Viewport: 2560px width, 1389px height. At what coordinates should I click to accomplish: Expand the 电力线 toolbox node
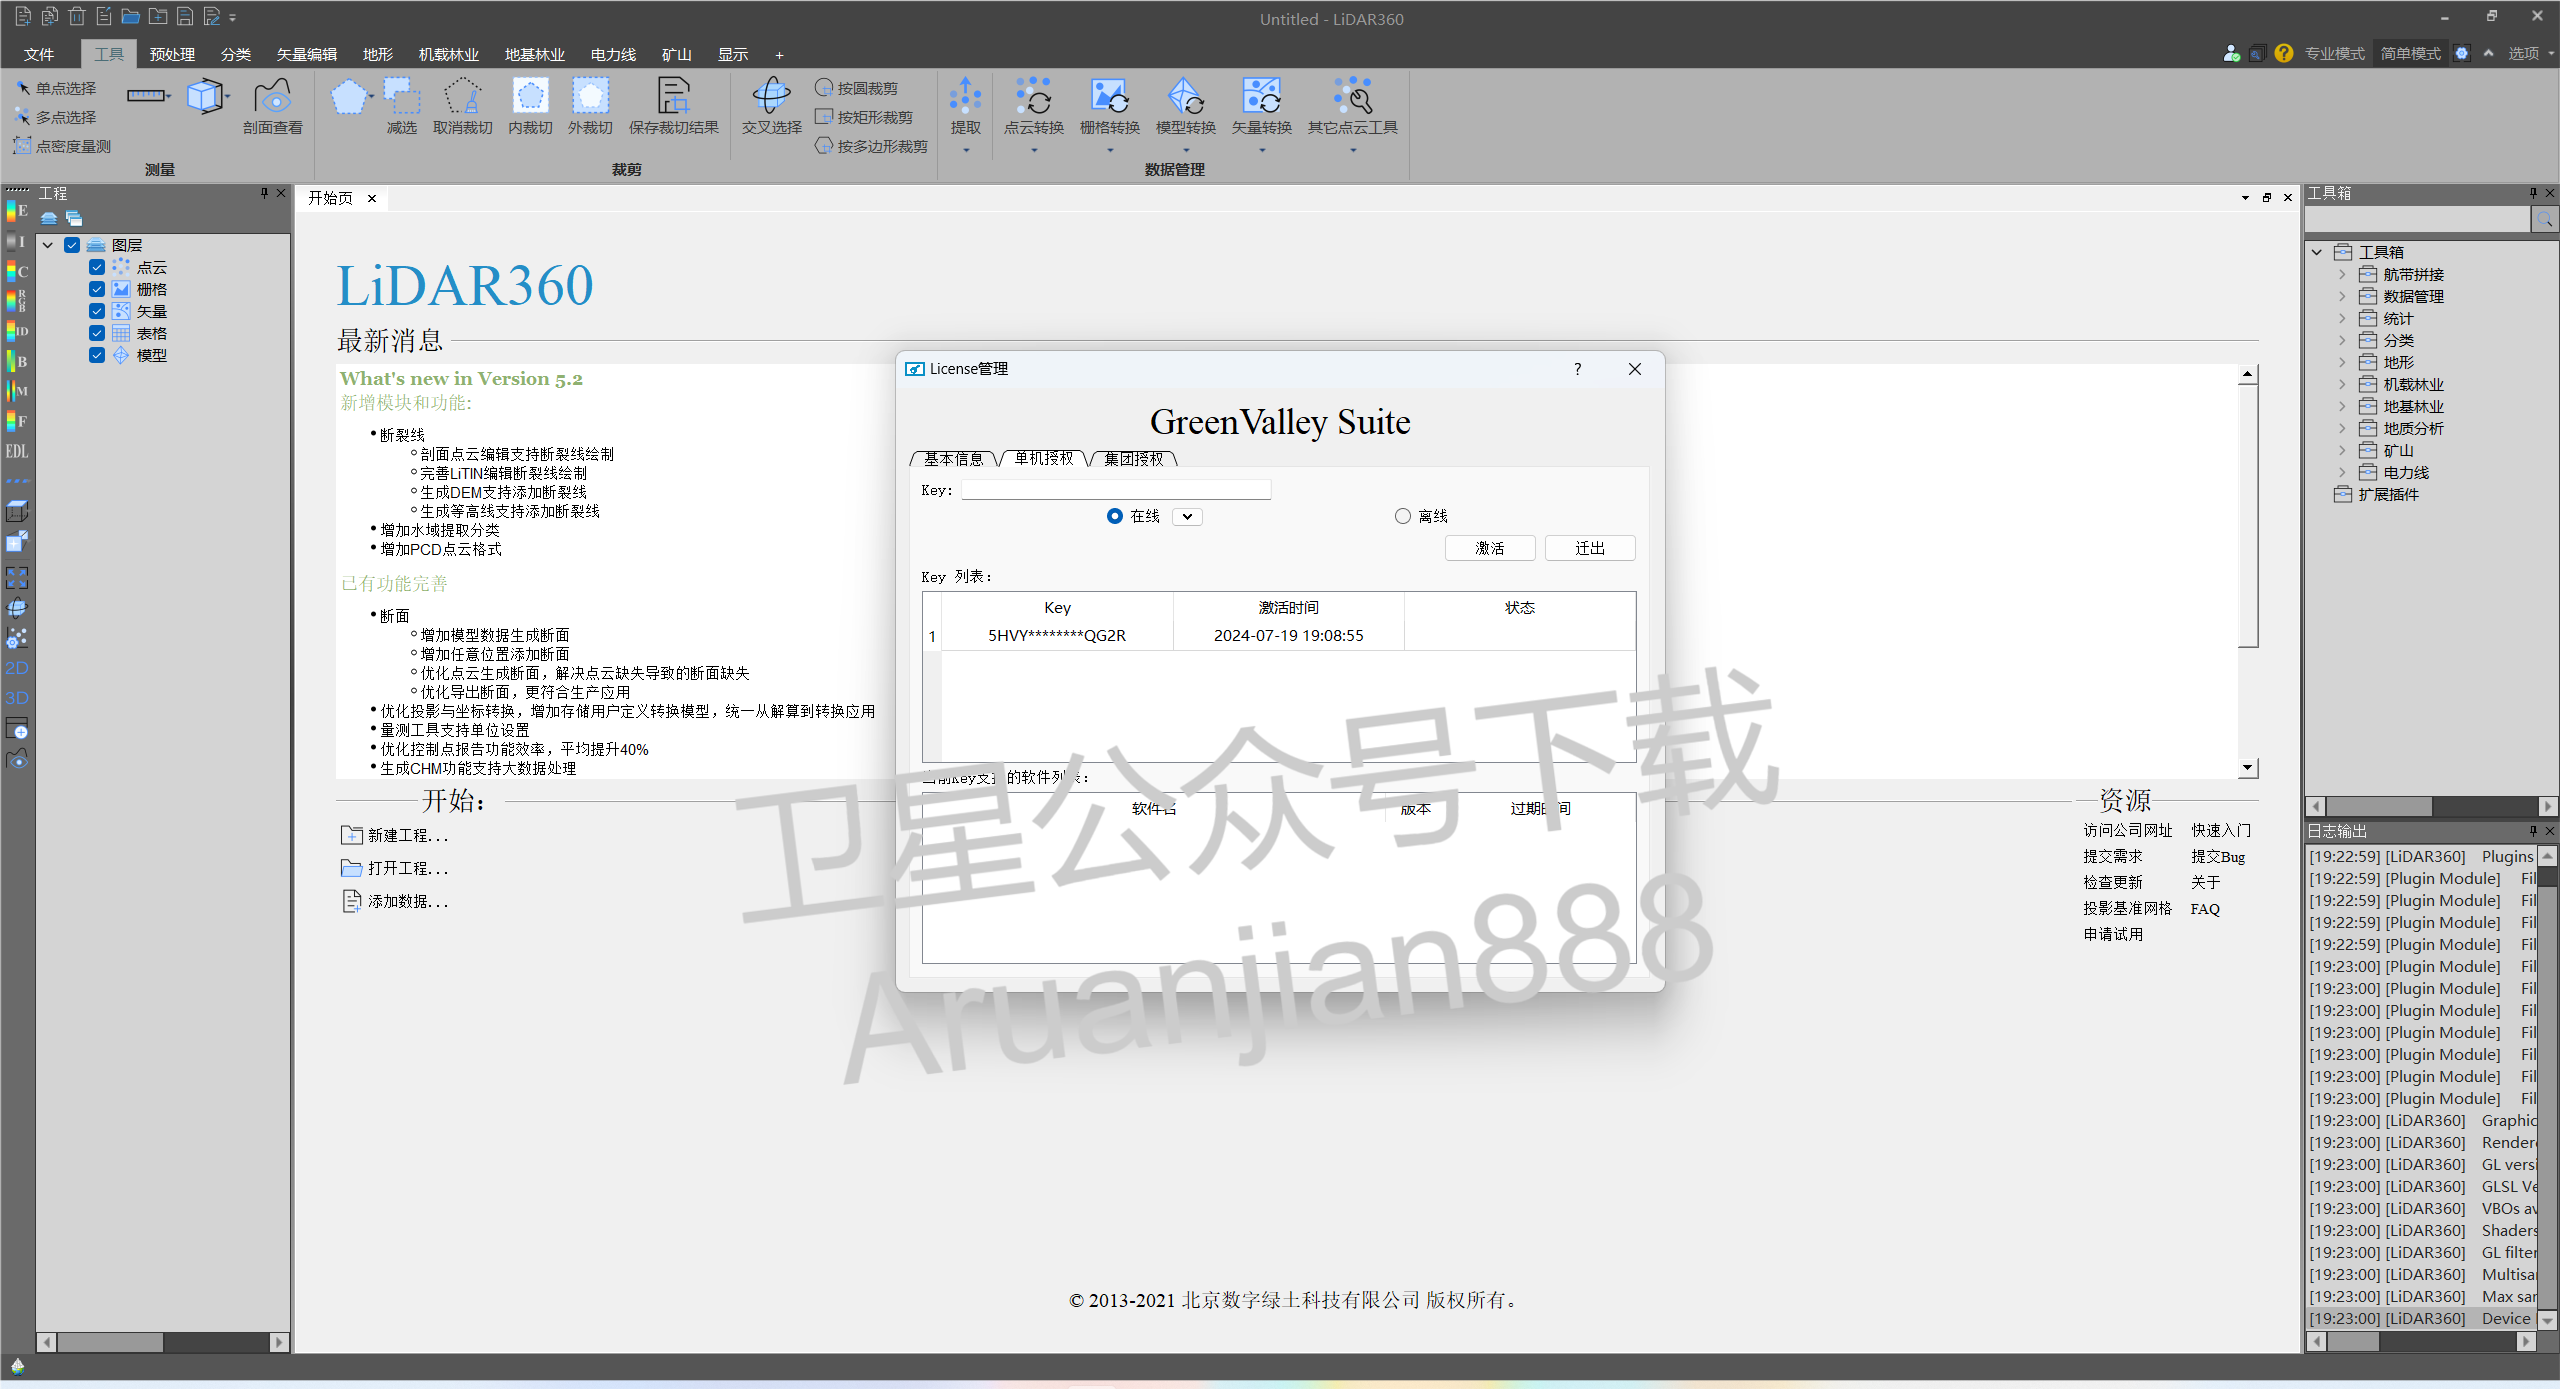pos(2342,472)
